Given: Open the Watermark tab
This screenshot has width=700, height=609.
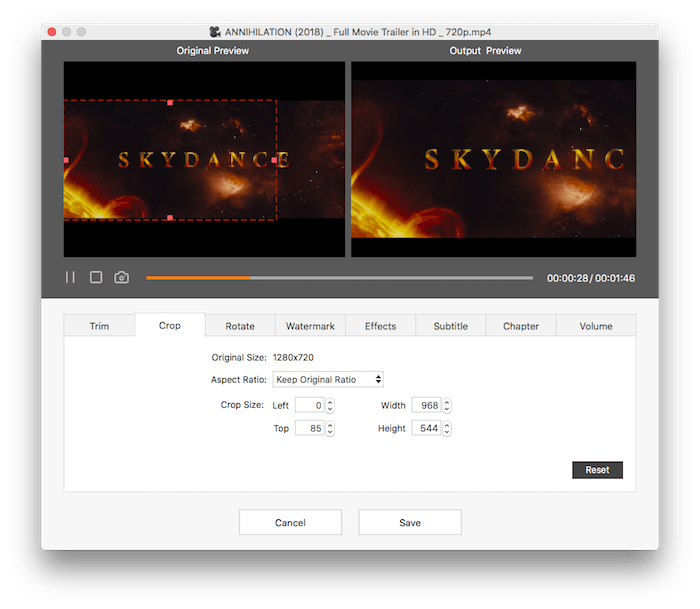Looking at the screenshot, I should (x=310, y=326).
